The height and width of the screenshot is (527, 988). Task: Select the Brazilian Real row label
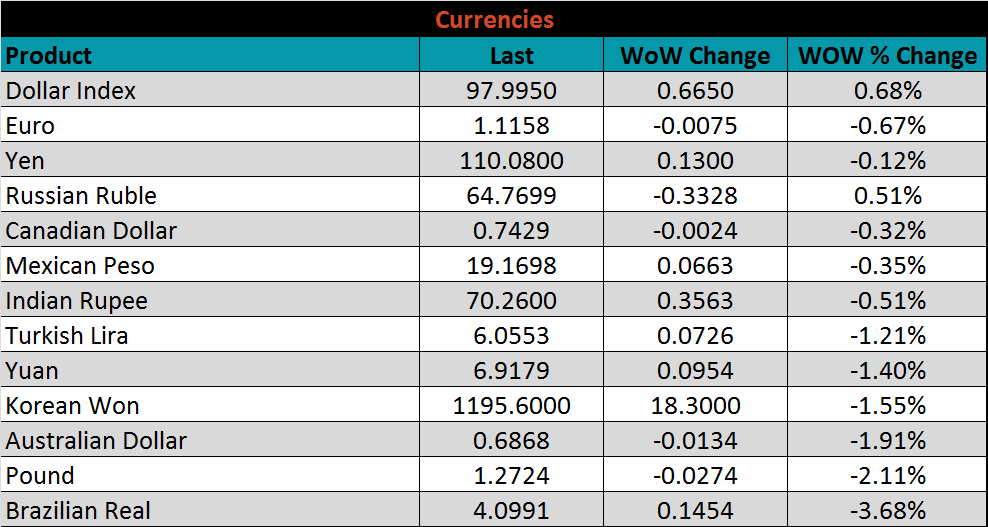tap(78, 511)
